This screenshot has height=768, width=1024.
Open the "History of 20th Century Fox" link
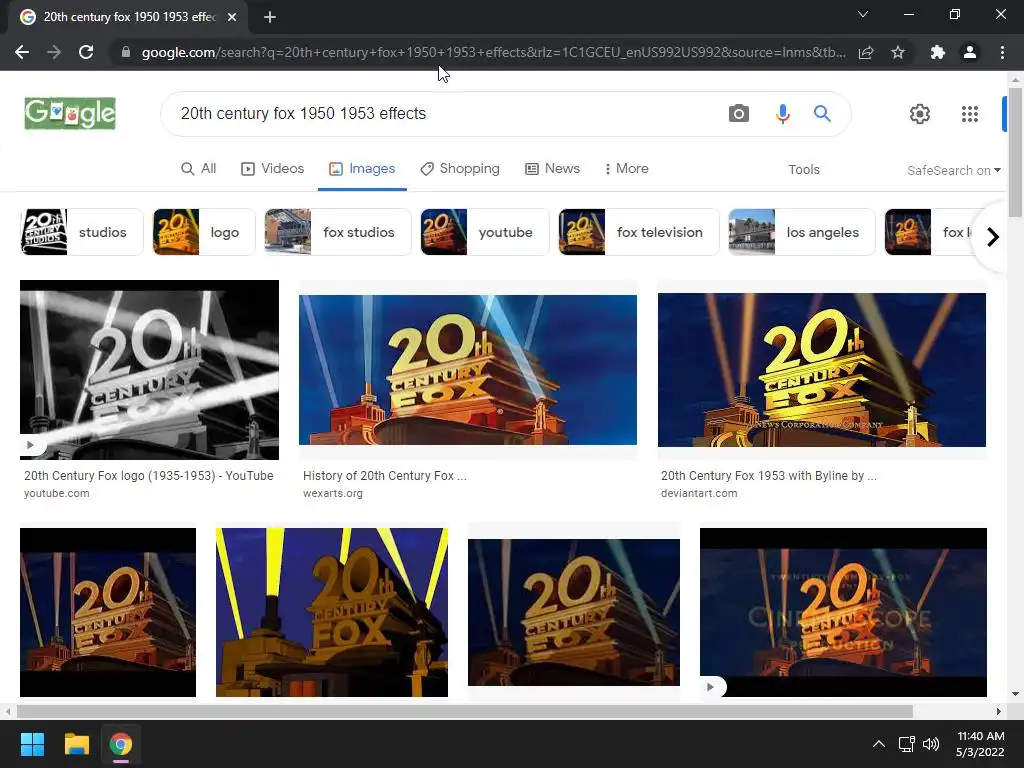click(x=385, y=475)
